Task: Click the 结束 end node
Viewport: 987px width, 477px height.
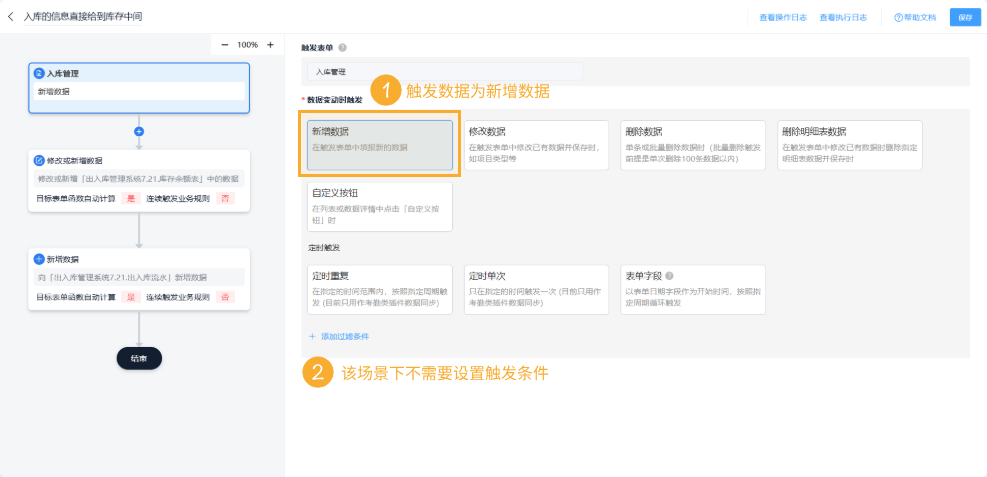Action: [139, 358]
